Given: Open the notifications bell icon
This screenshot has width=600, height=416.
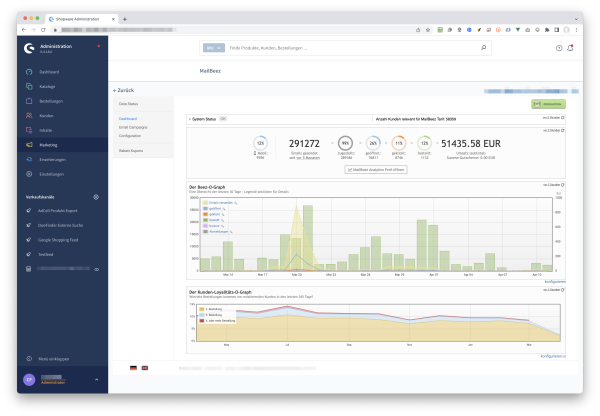Looking at the screenshot, I should (x=570, y=47).
